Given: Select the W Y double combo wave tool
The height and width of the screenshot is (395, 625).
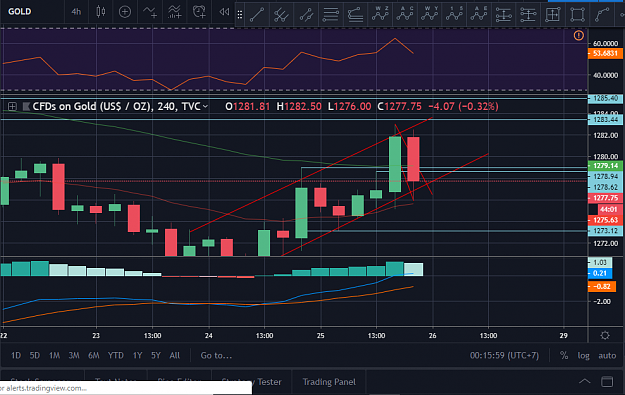Looking at the screenshot, I should [x=430, y=14].
